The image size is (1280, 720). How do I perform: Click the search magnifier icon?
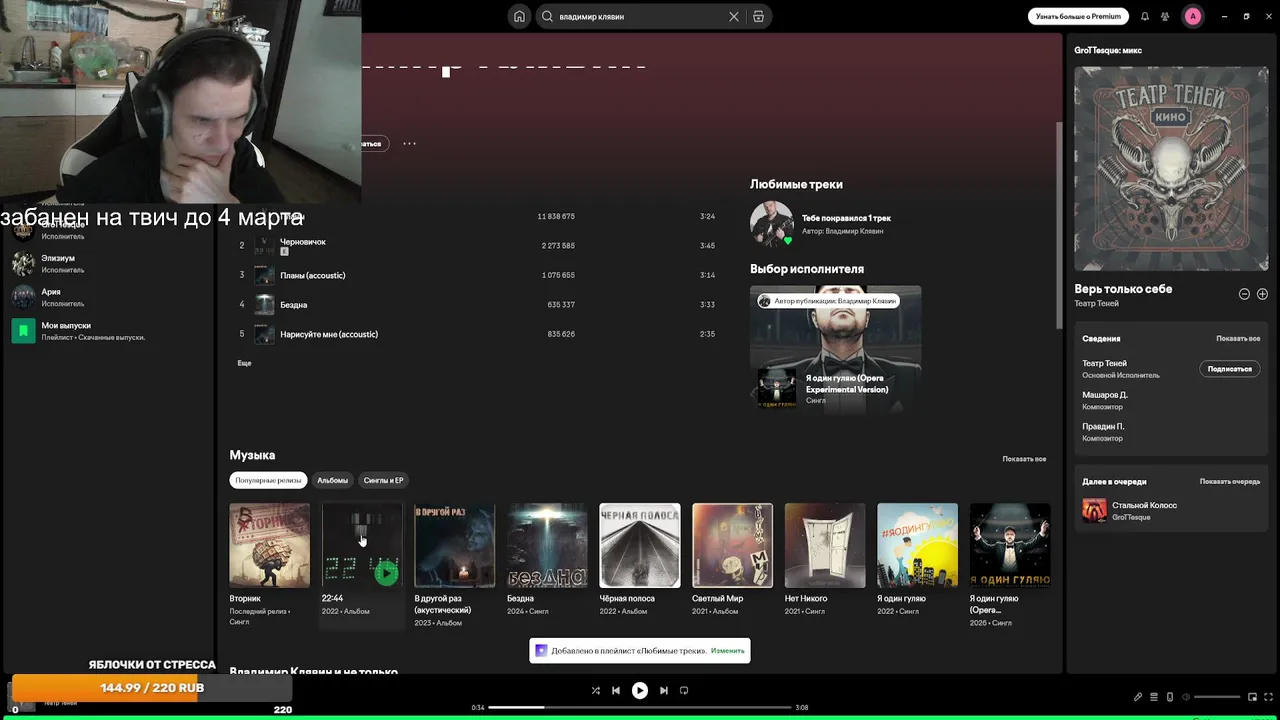pos(547,16)
